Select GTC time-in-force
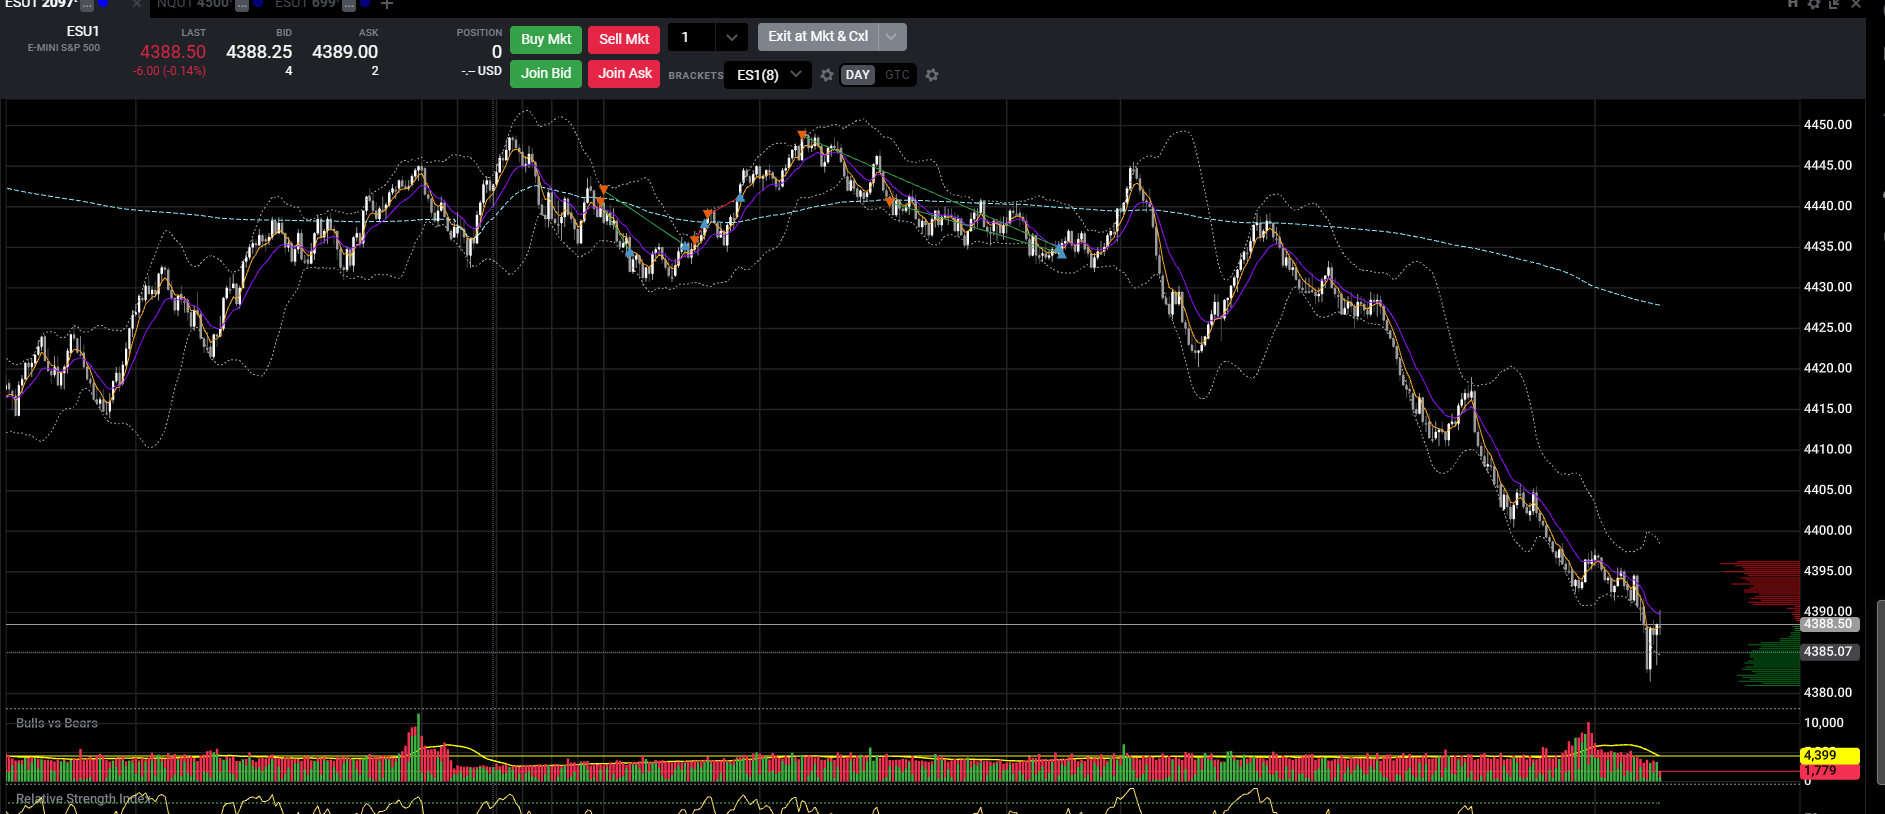Image resolution: width=1885 pixels, height=814 pixels. click(x=897, y=75)
